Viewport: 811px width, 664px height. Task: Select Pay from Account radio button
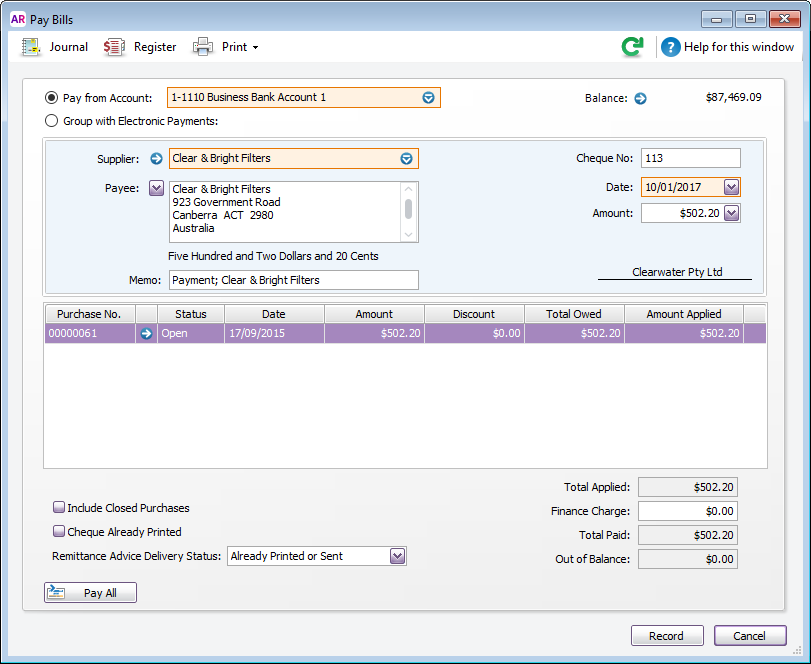tap(52, 98)
